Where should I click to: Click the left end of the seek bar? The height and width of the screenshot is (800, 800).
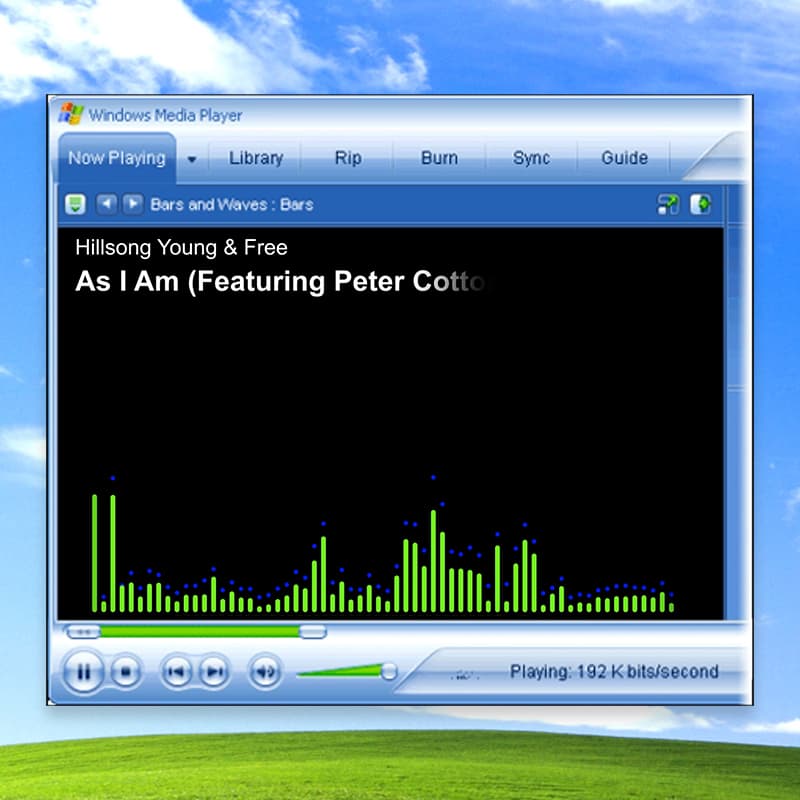point(84,633)
